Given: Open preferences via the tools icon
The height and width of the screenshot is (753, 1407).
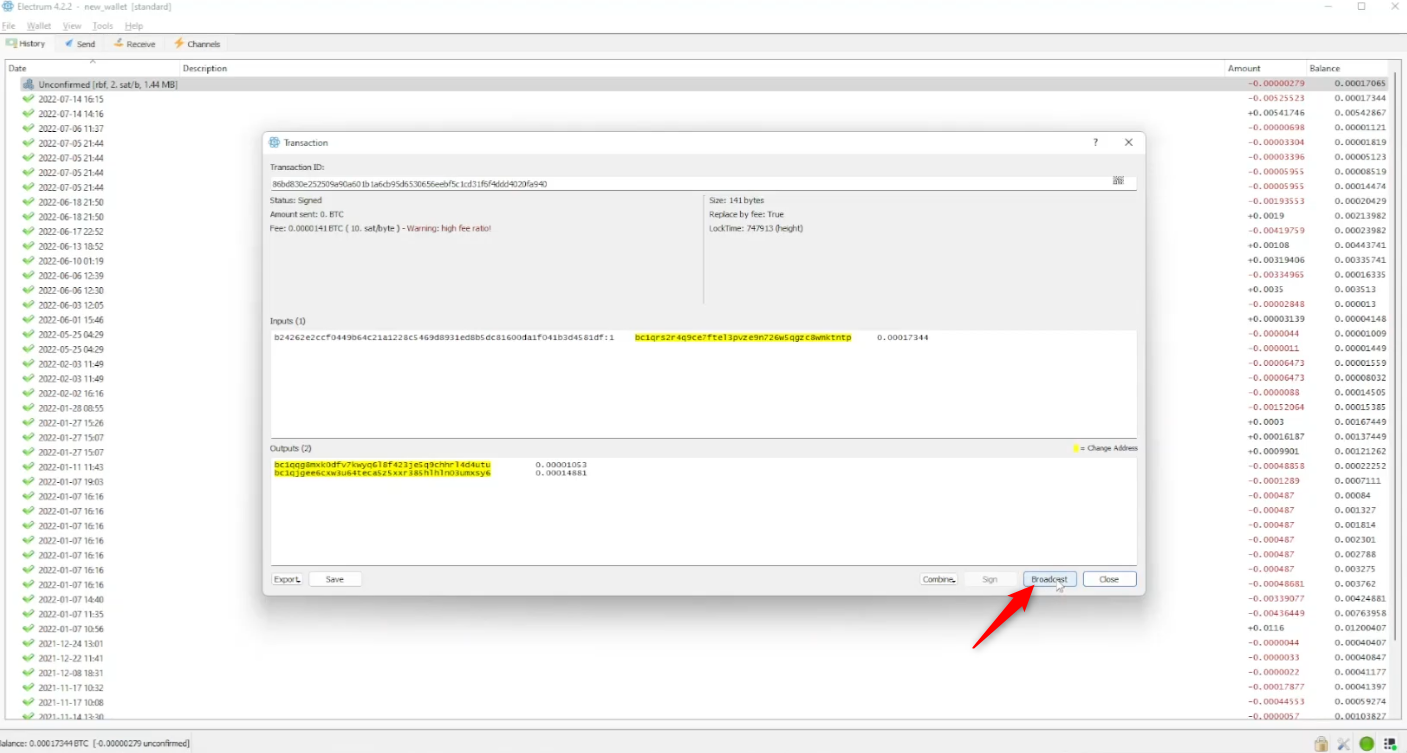Looking at the screenshot, I should (x=1344, y=744).
